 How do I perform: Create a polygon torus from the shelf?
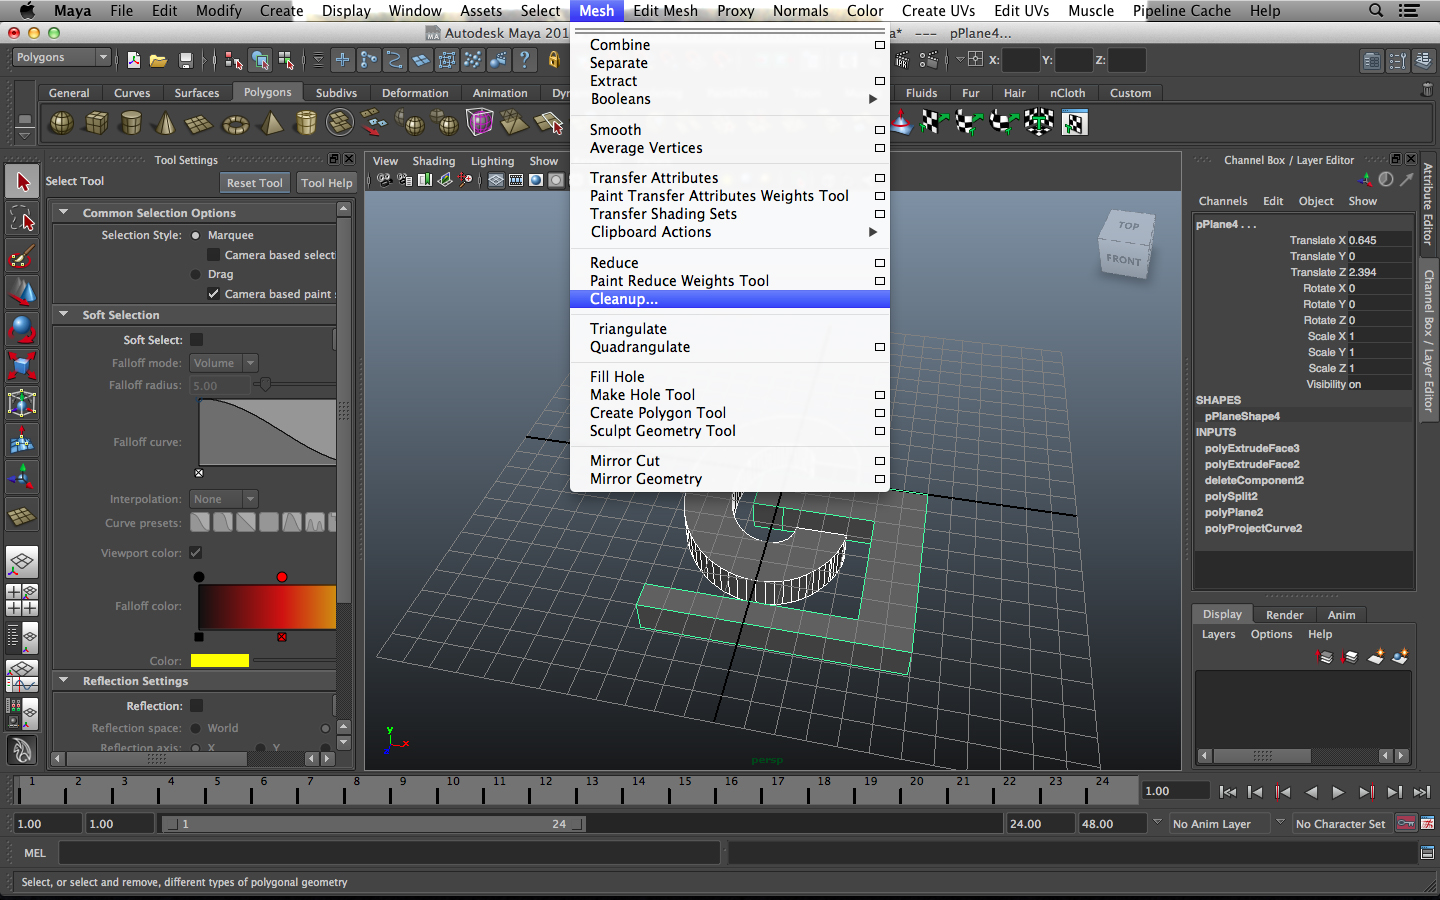pos(235,124)
